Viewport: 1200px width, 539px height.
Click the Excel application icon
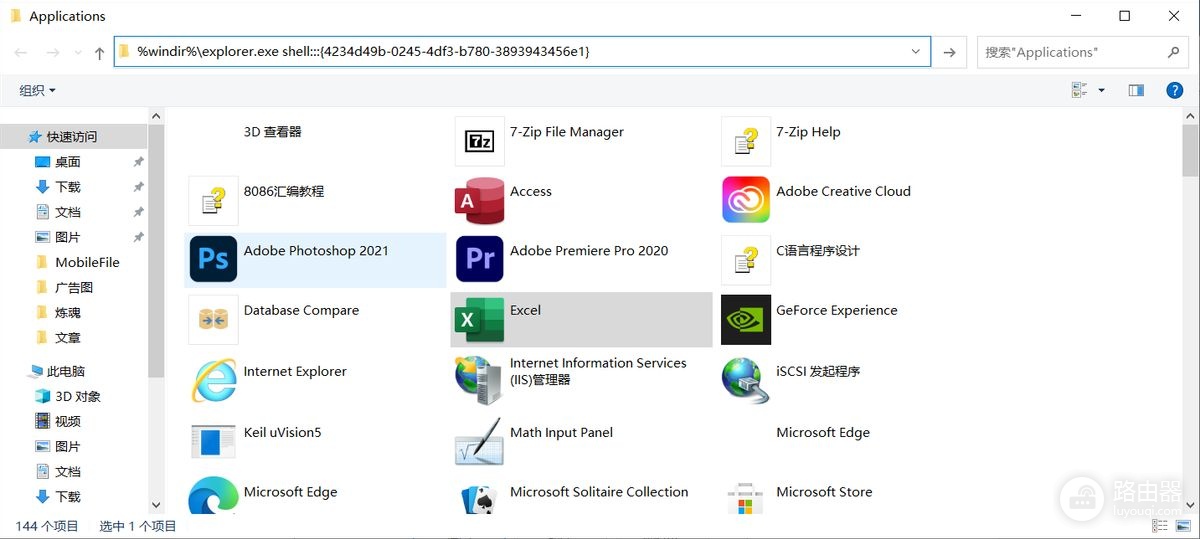click(x=480, y=320)
